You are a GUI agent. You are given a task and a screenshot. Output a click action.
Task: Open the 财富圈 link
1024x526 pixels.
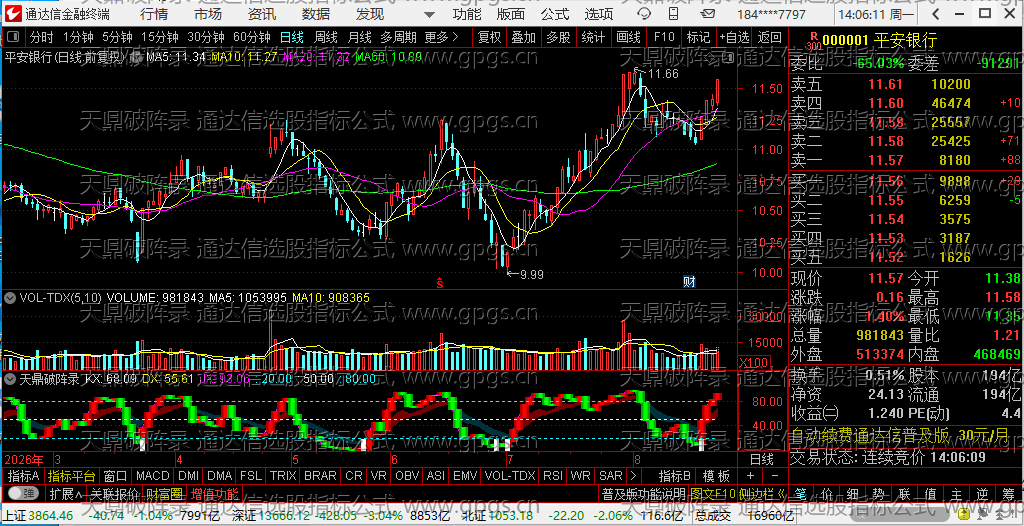165,493
